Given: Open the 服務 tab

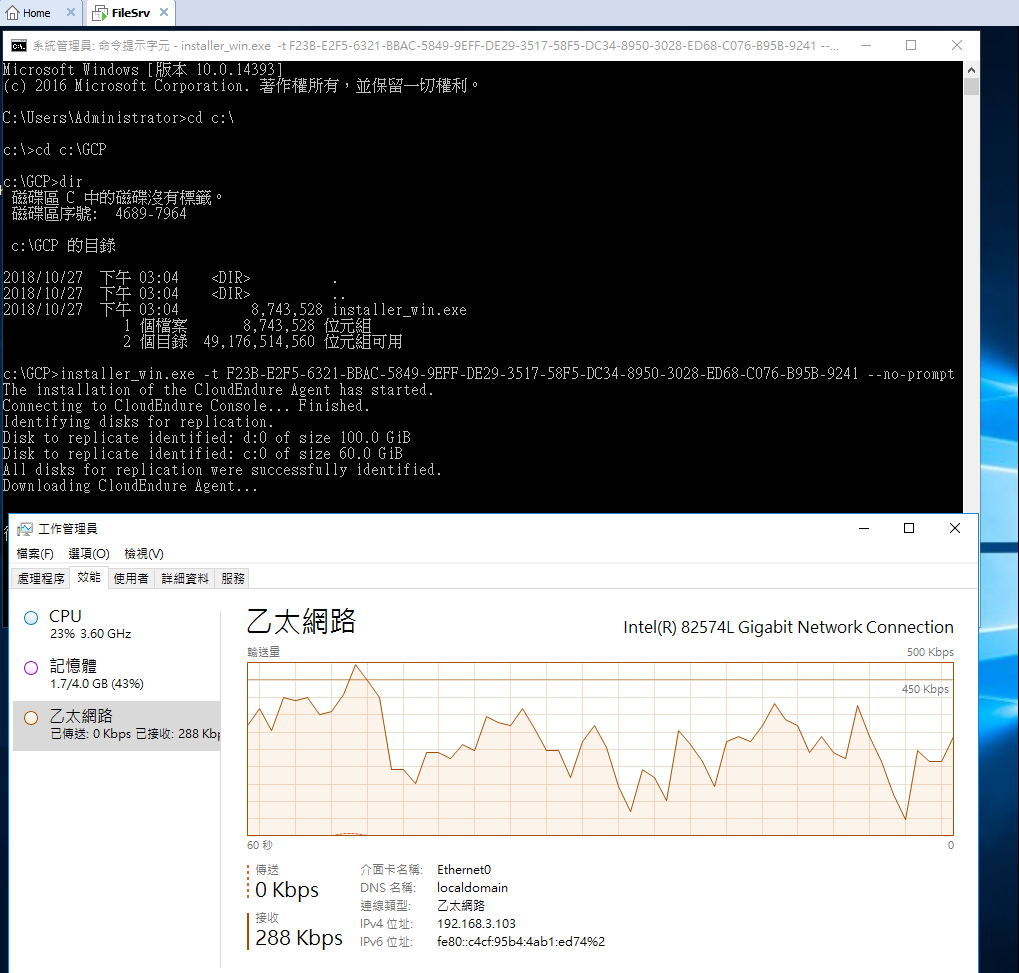Looking at the screenshot, I should coord(233,578).
